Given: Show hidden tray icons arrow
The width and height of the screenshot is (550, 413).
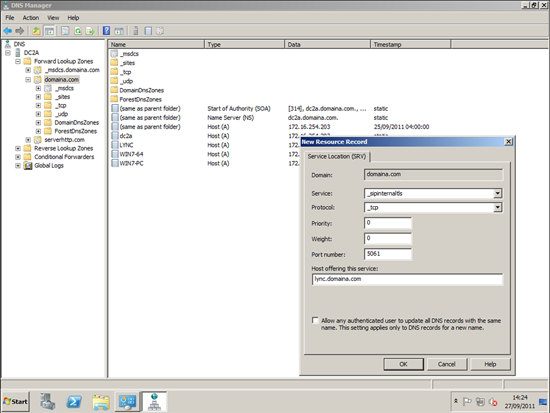Looking at the screenshot, I should pyautogui.click(x=456, y=401).
